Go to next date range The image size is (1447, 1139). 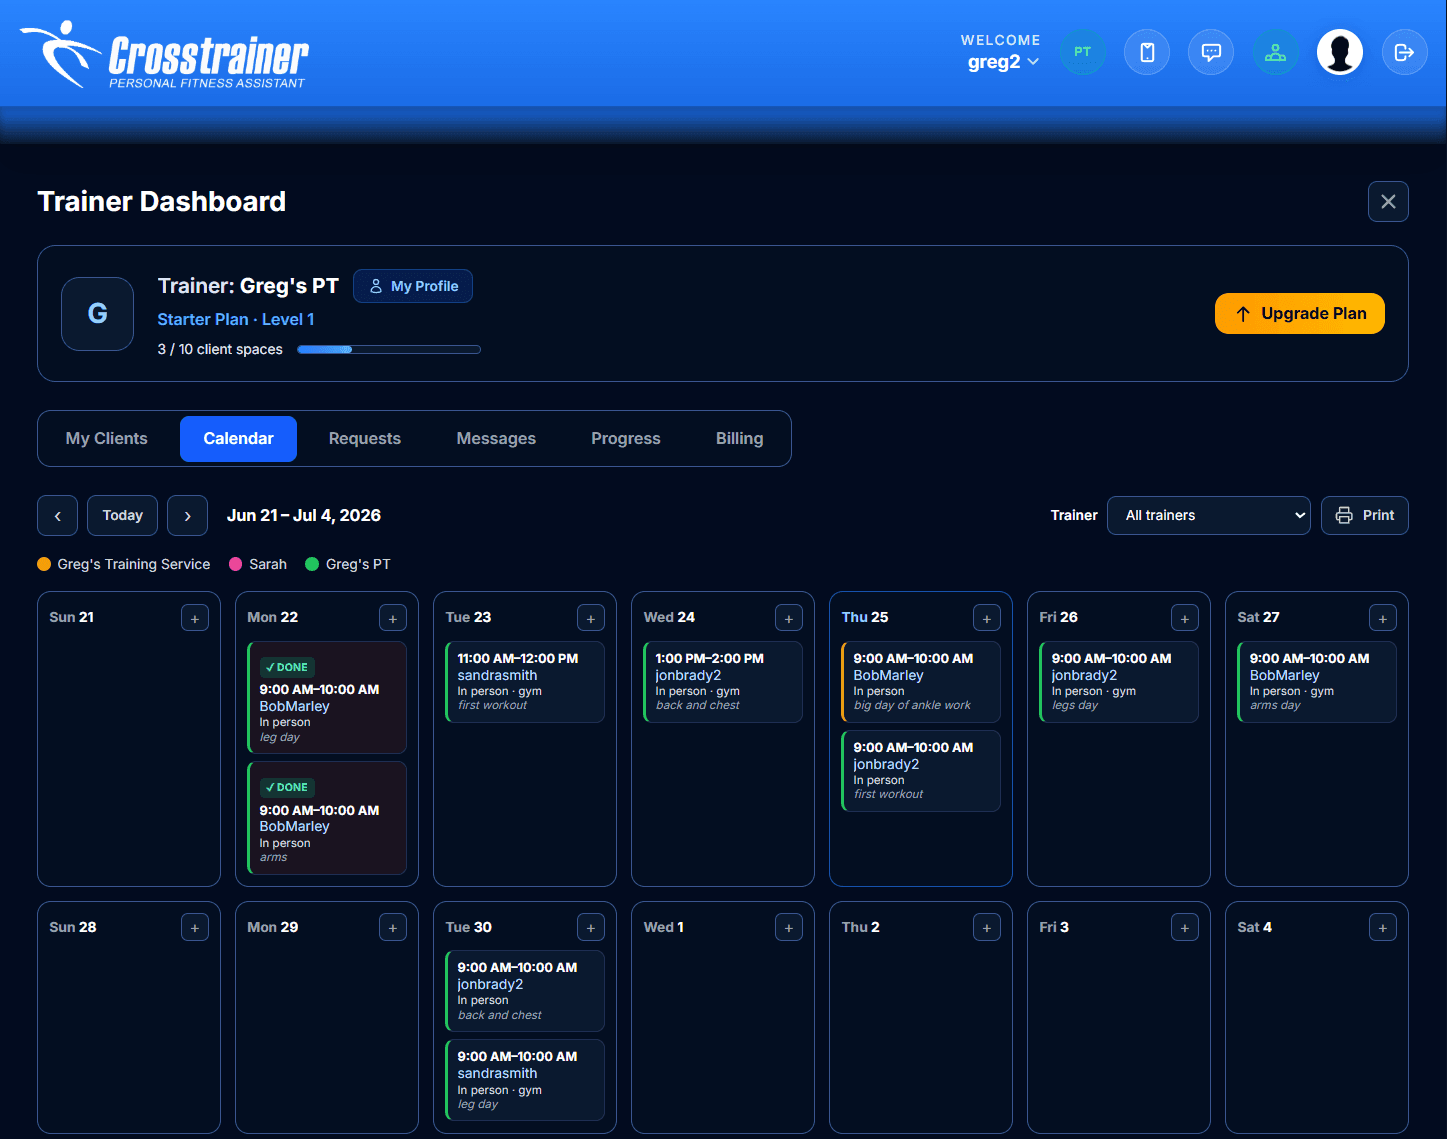[187, 516]
